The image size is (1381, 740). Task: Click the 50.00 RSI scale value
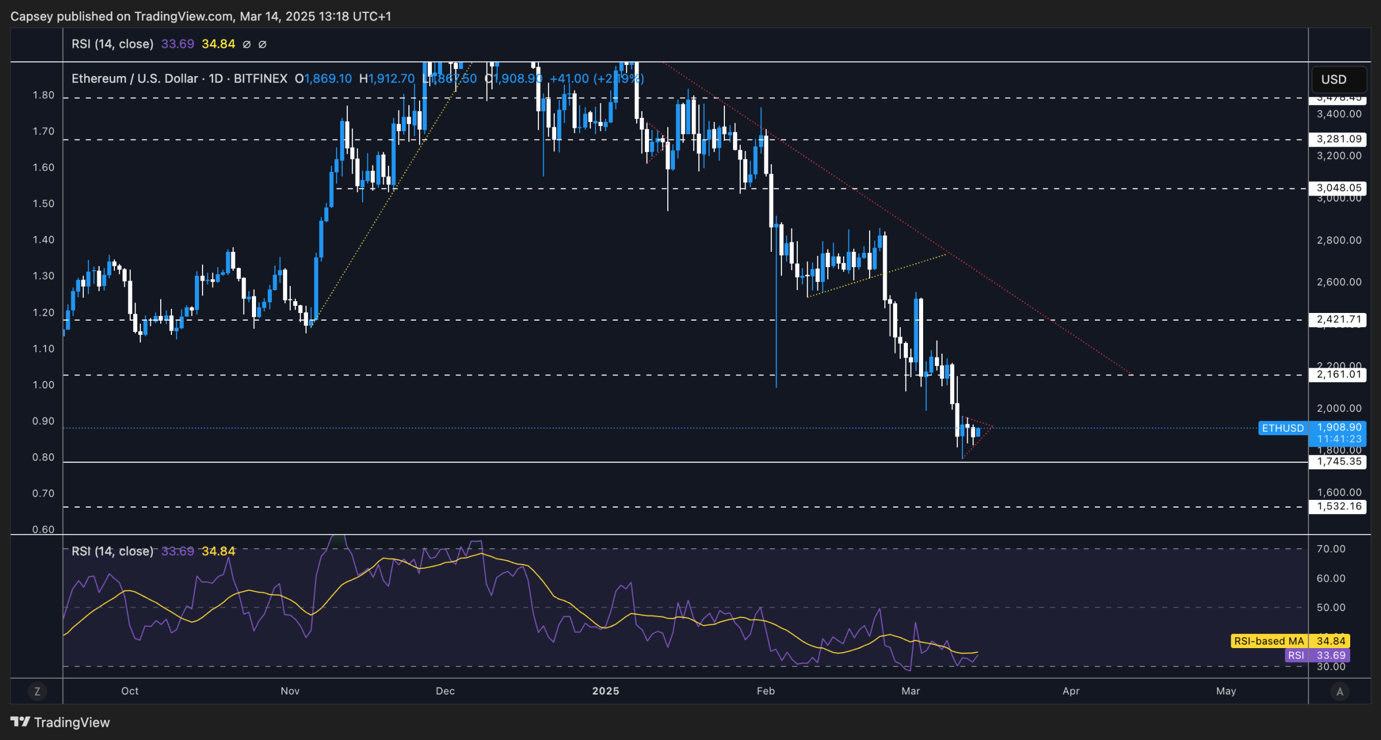1331,607
